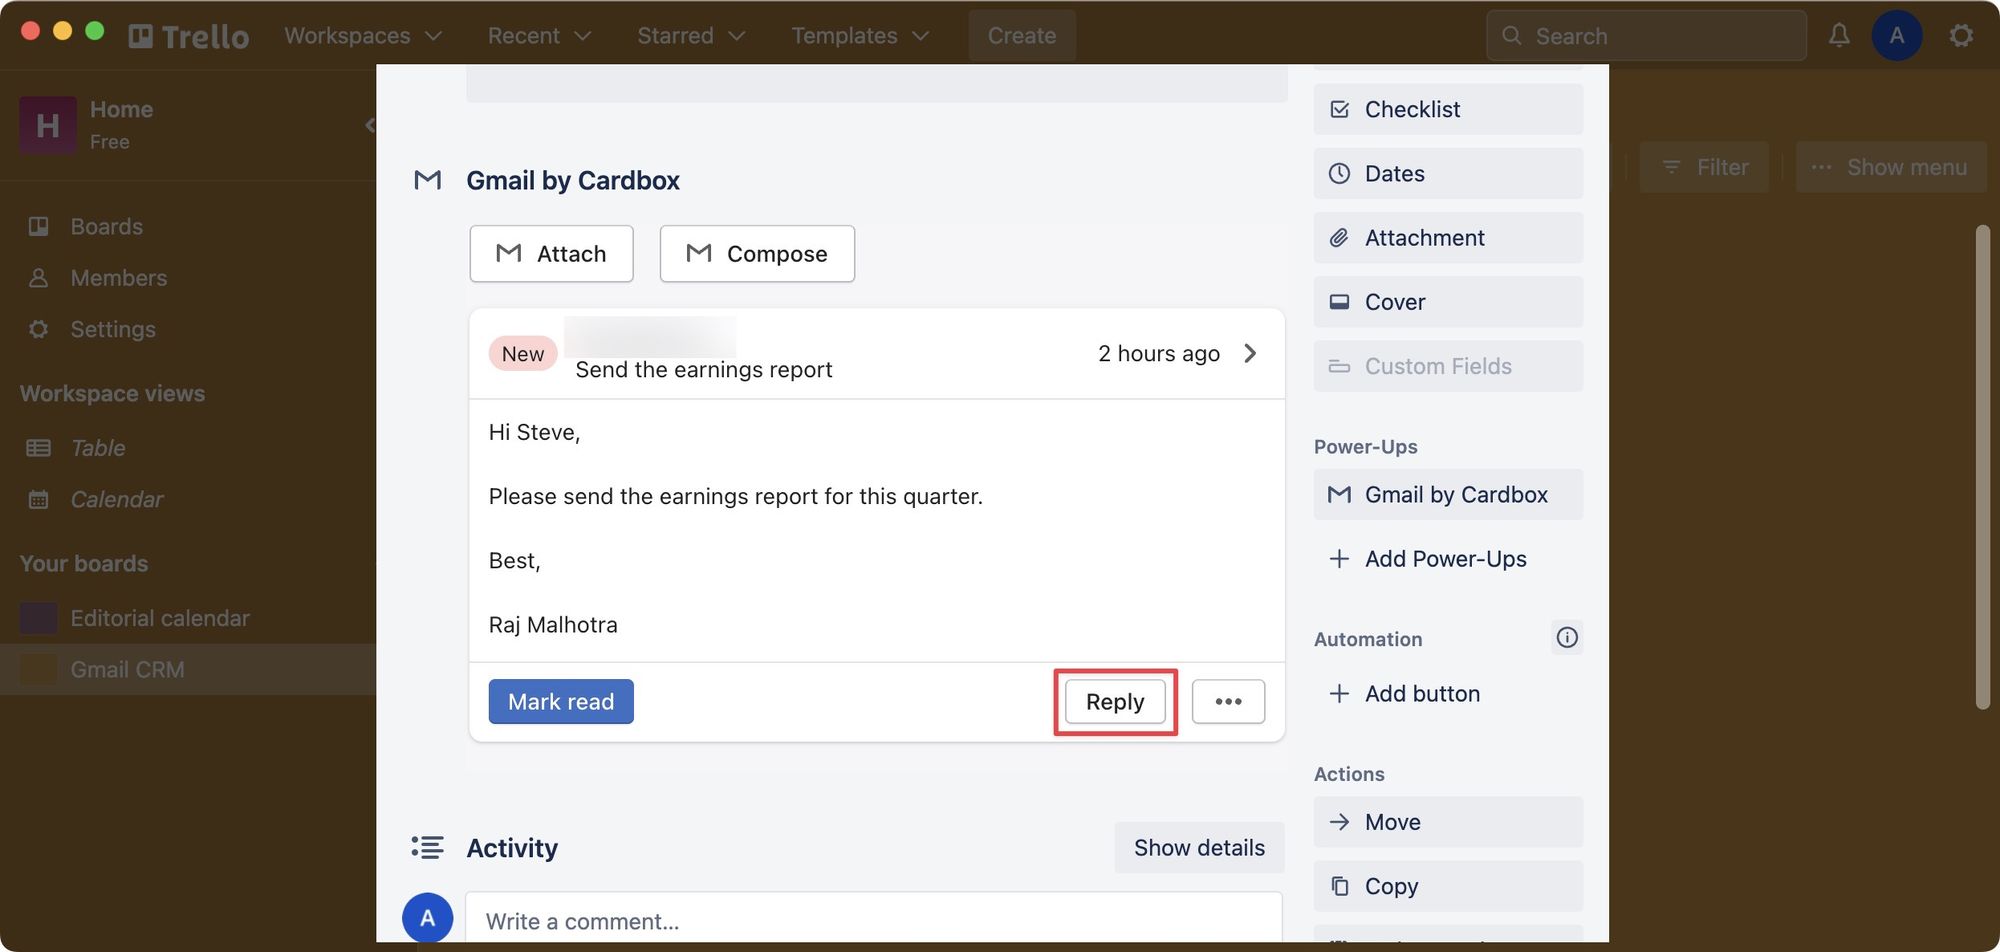This screenshot has width=2000, height=952.
Task: Open the settings gear in top bar
Action: pyautogui.click(x=1961, y=36)
